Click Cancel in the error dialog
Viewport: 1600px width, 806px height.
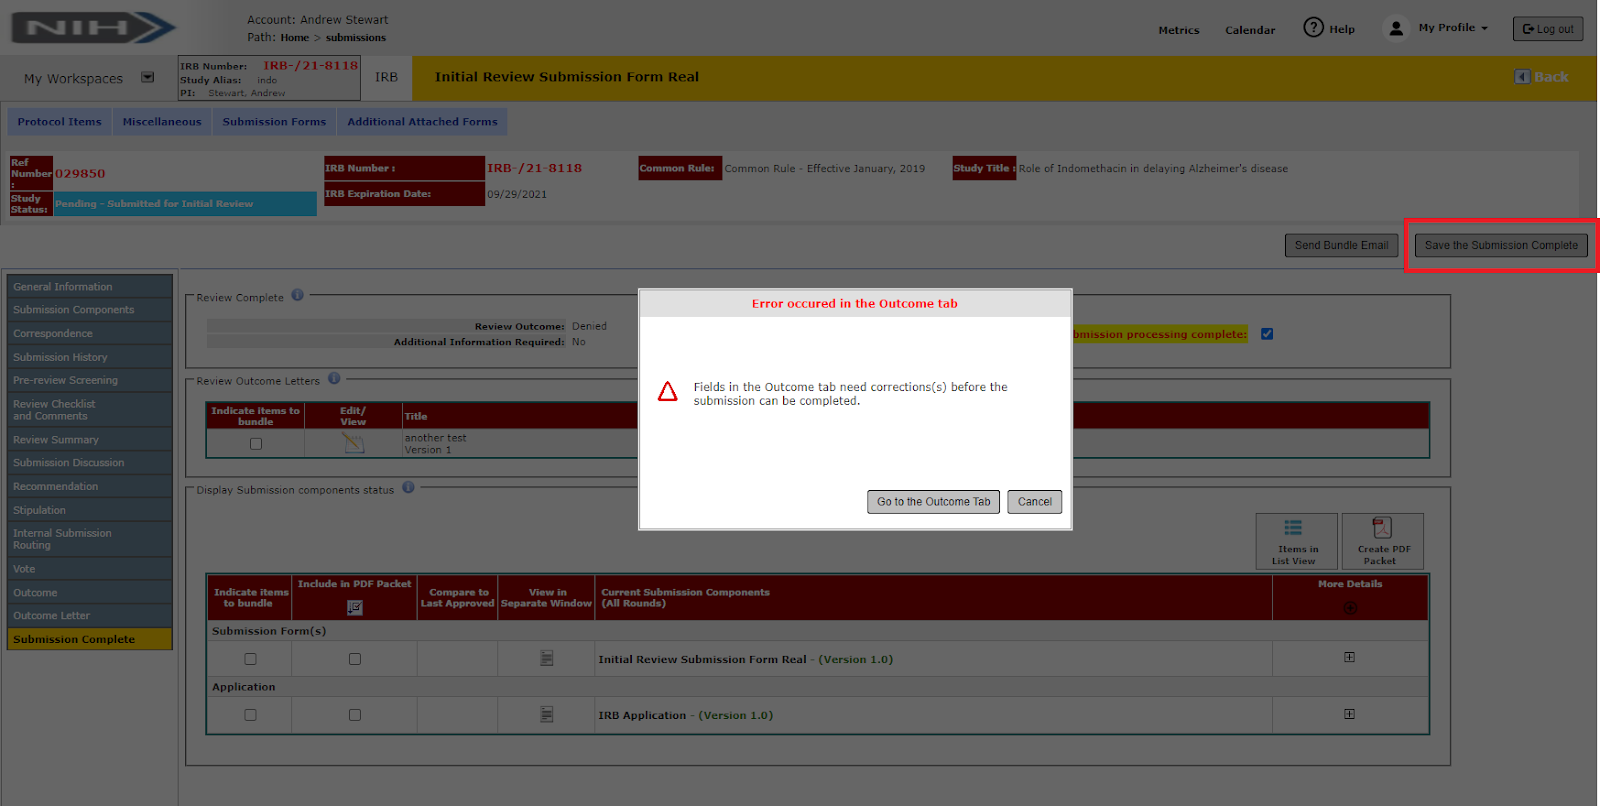(1034, 502)
